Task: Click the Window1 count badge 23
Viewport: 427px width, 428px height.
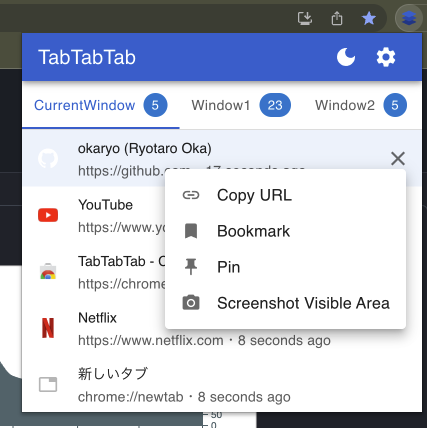Action: (x=275, y=105)
